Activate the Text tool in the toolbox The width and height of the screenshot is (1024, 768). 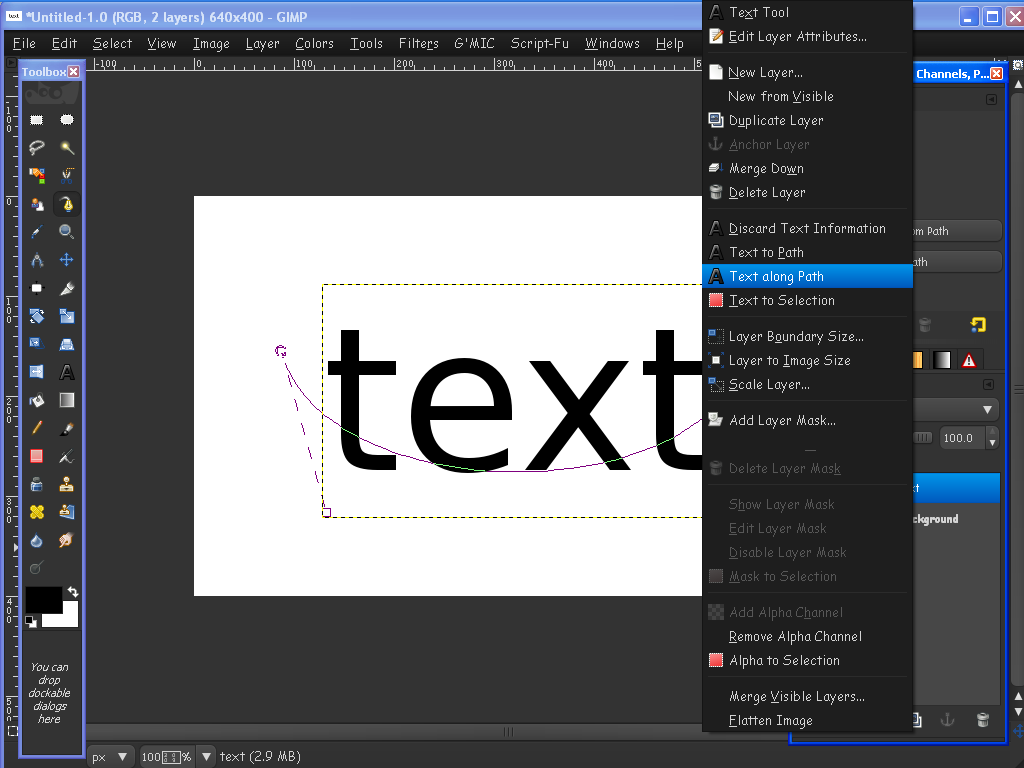[x=66, y=372]
